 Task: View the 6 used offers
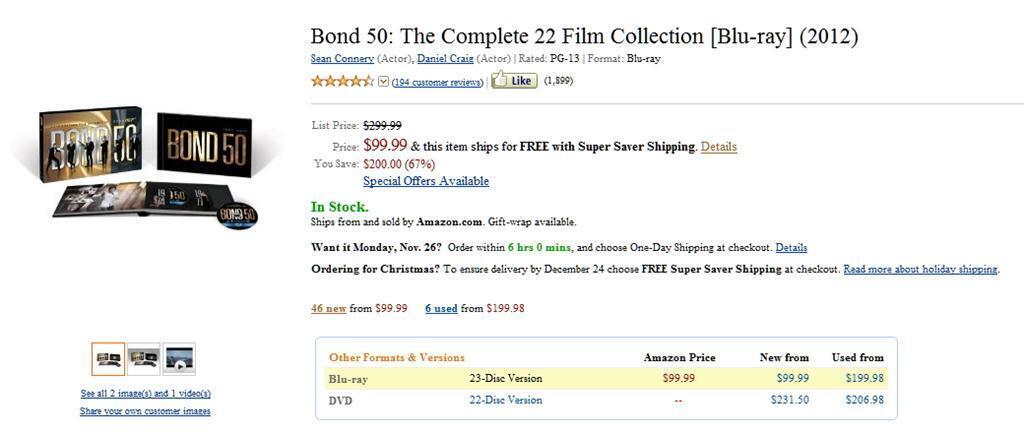coord(441,308)
